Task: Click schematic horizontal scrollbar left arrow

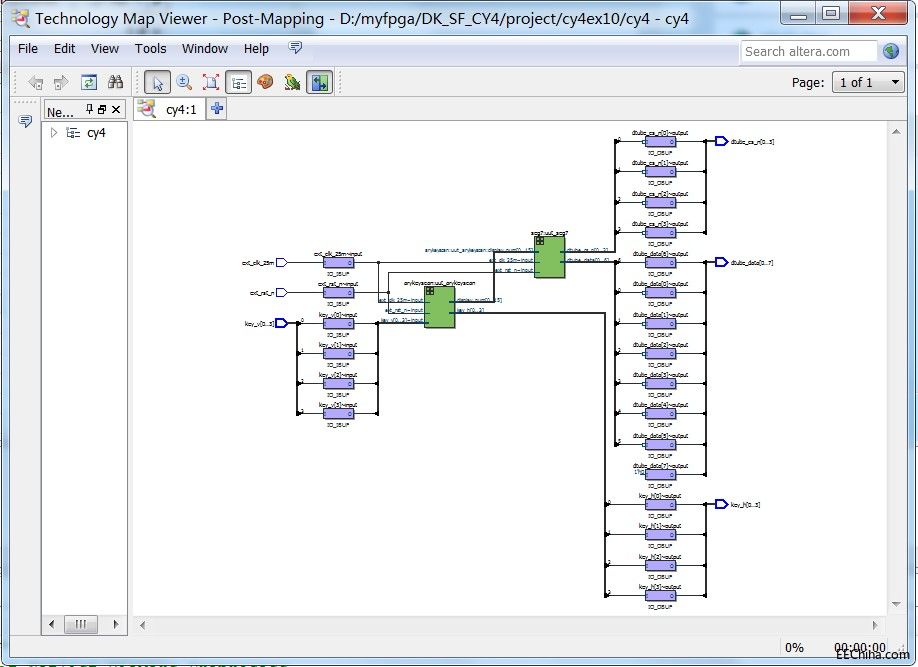Action: click(x=142, y=625)
